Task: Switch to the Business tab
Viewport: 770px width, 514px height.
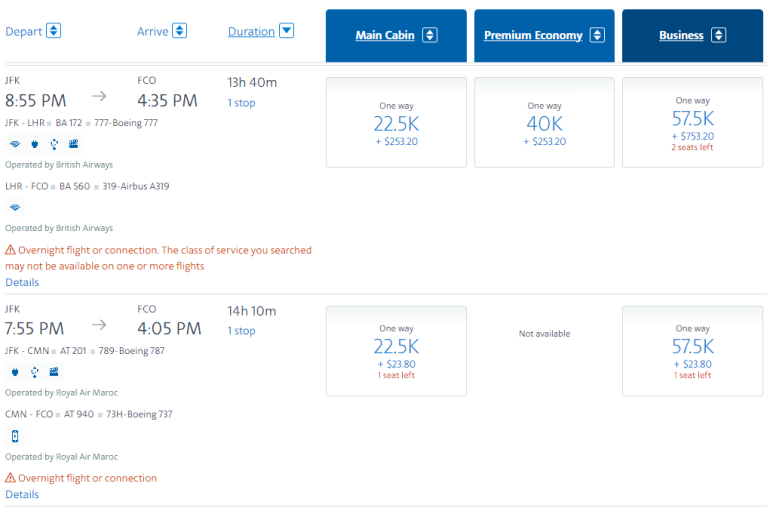Action: point(692,36)
